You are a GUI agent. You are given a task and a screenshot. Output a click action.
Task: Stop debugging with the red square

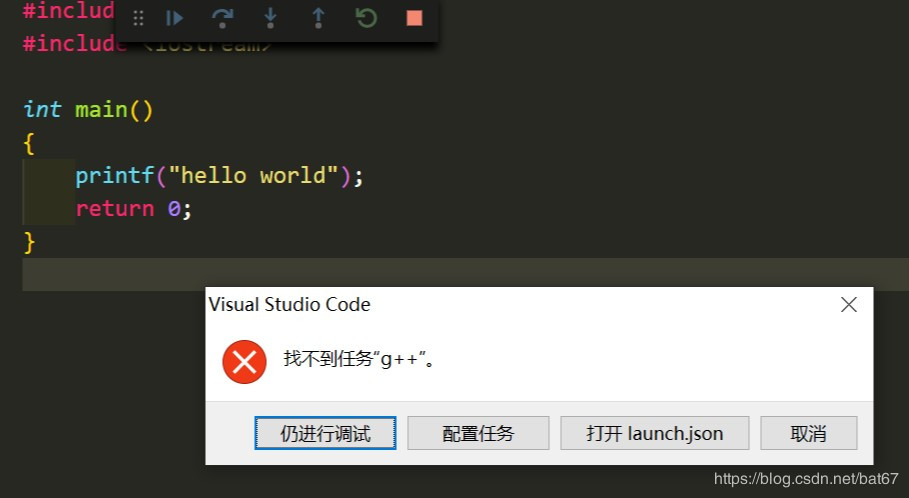coord(414,19)
